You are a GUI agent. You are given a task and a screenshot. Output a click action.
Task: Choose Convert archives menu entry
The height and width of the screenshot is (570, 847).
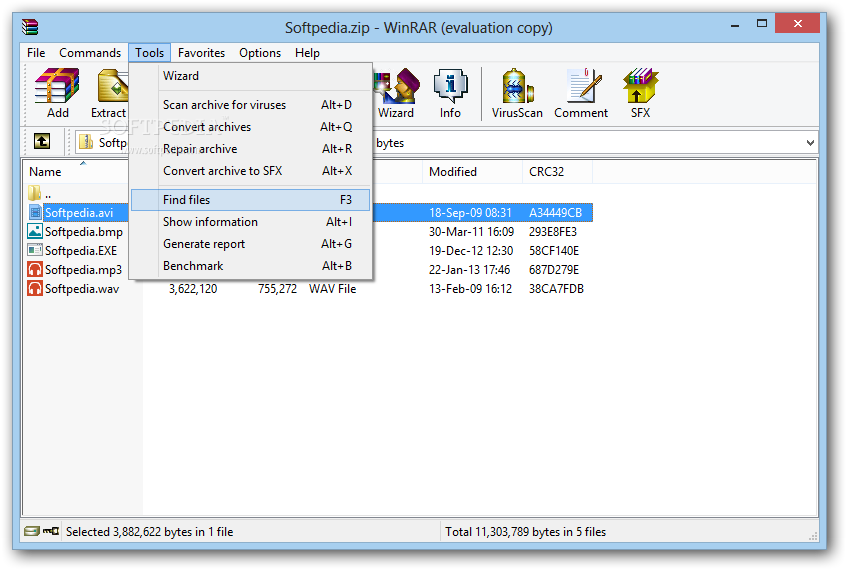tap(251, 127)
